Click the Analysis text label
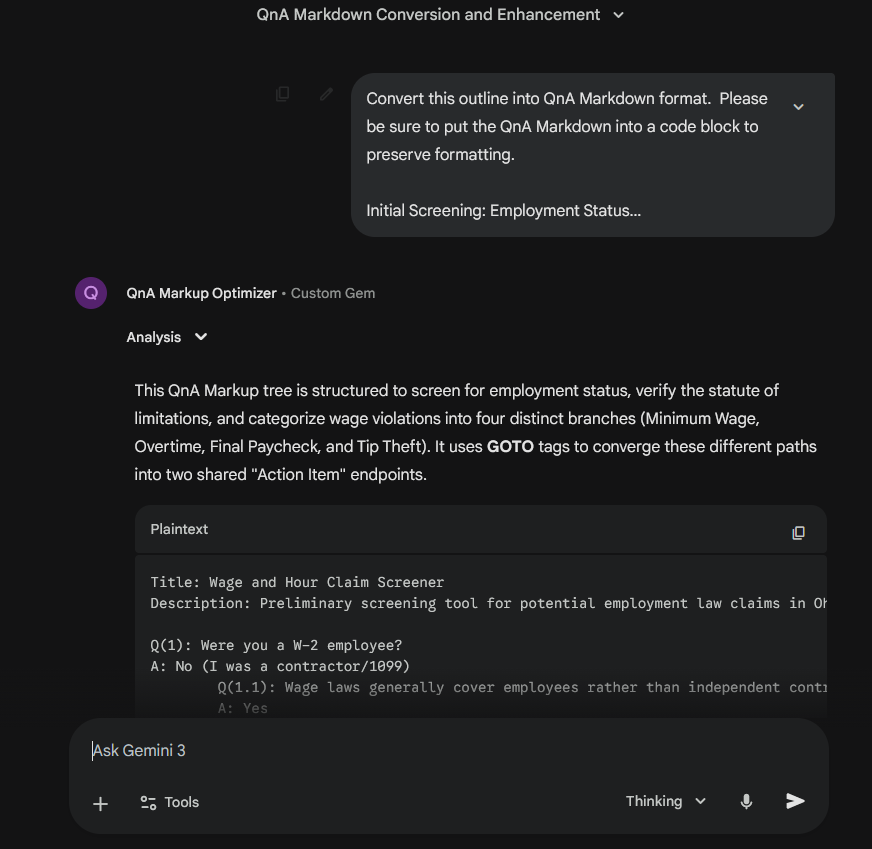 pyautogui.click(x=151, y=337)
